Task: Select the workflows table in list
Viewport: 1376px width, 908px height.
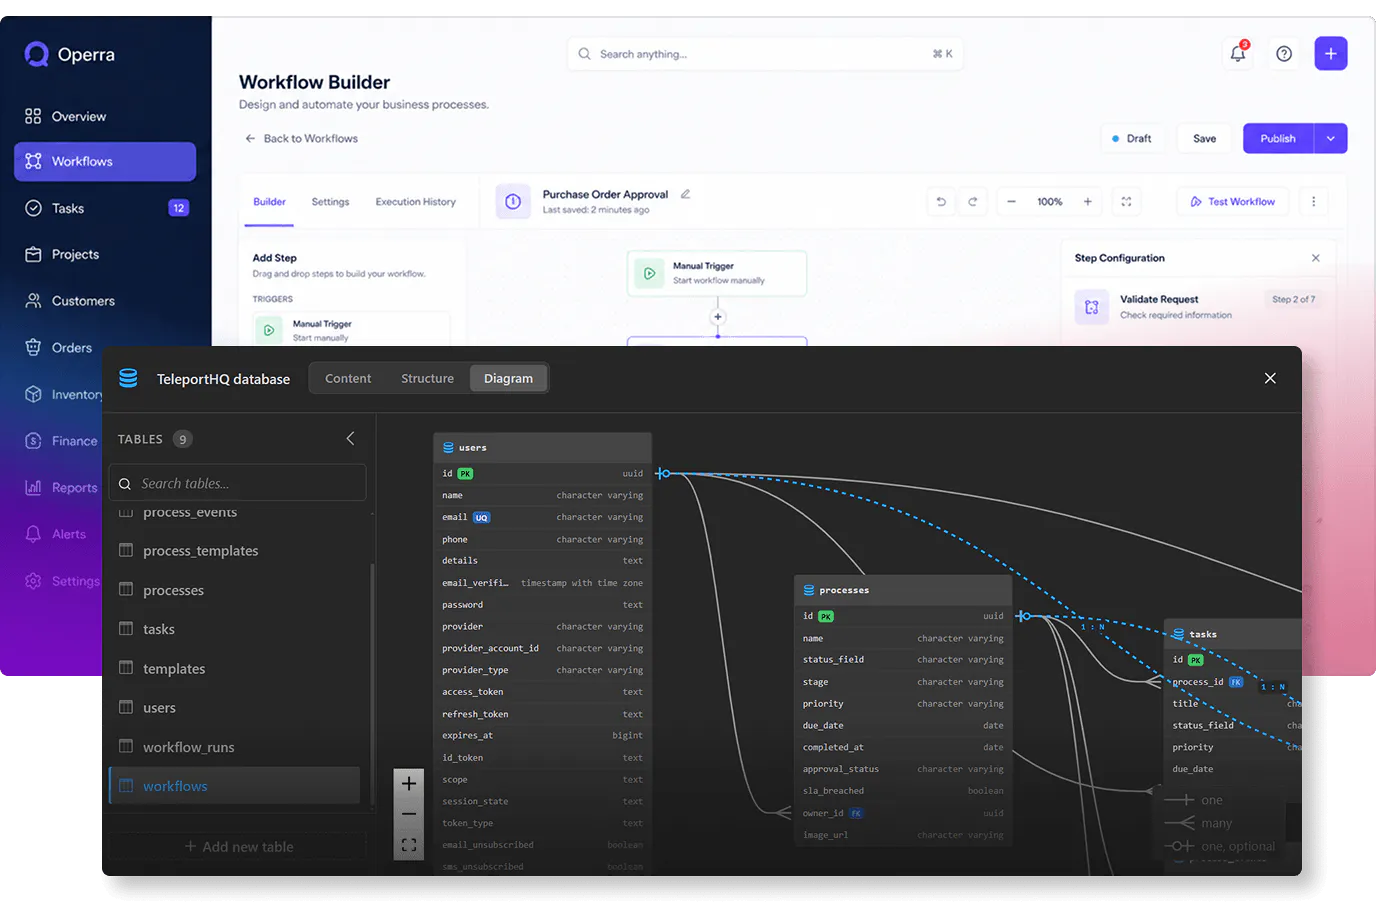Action: tap(234, 786)
